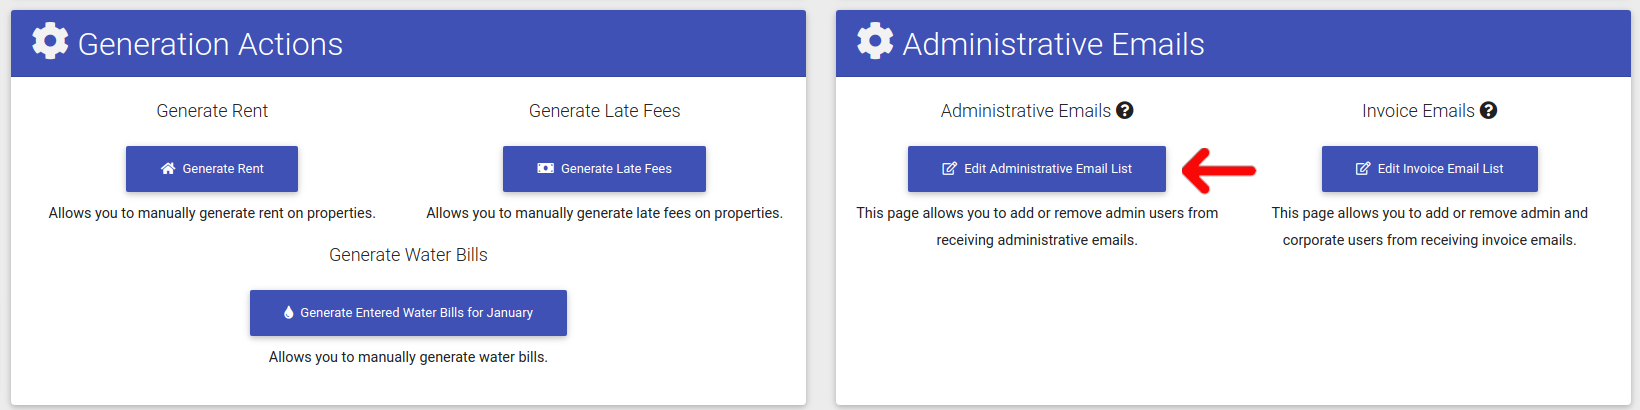Open Edit Invoice Email List
Screen dimensions: 1640x410
[1430, 169]
